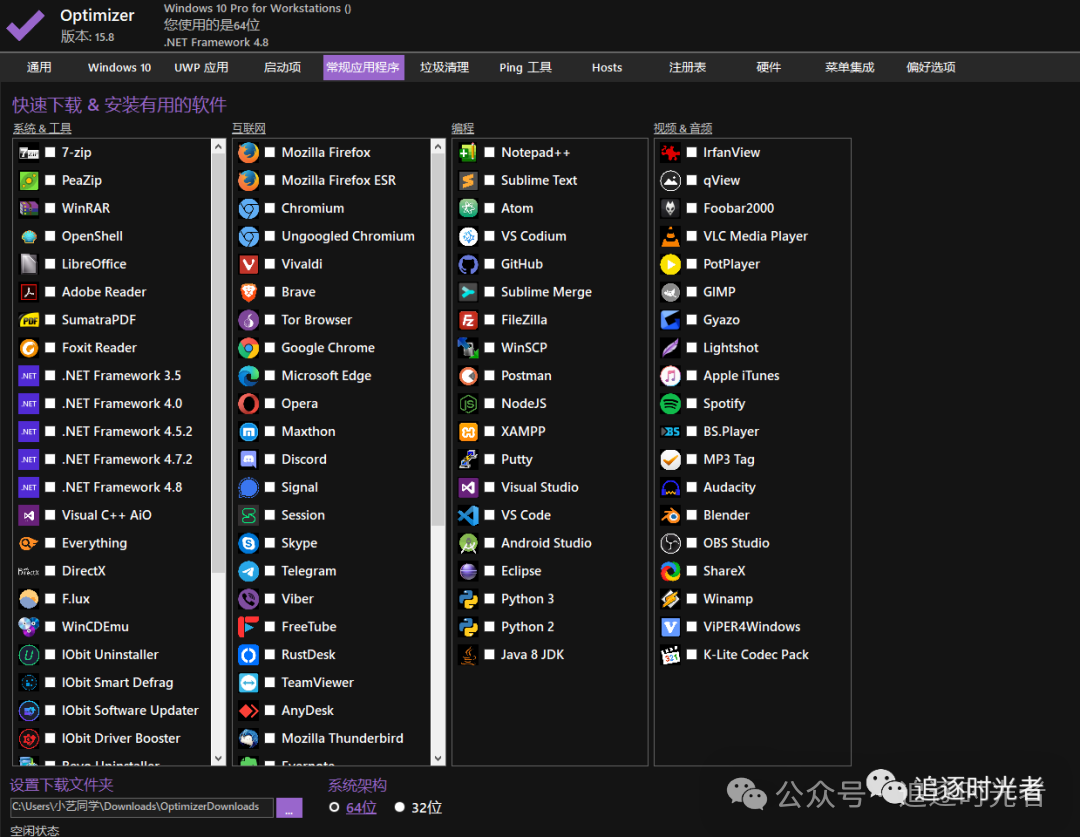Go to the 启动项 tab
The image size is (1080, 837).
(x=282, y=68)
